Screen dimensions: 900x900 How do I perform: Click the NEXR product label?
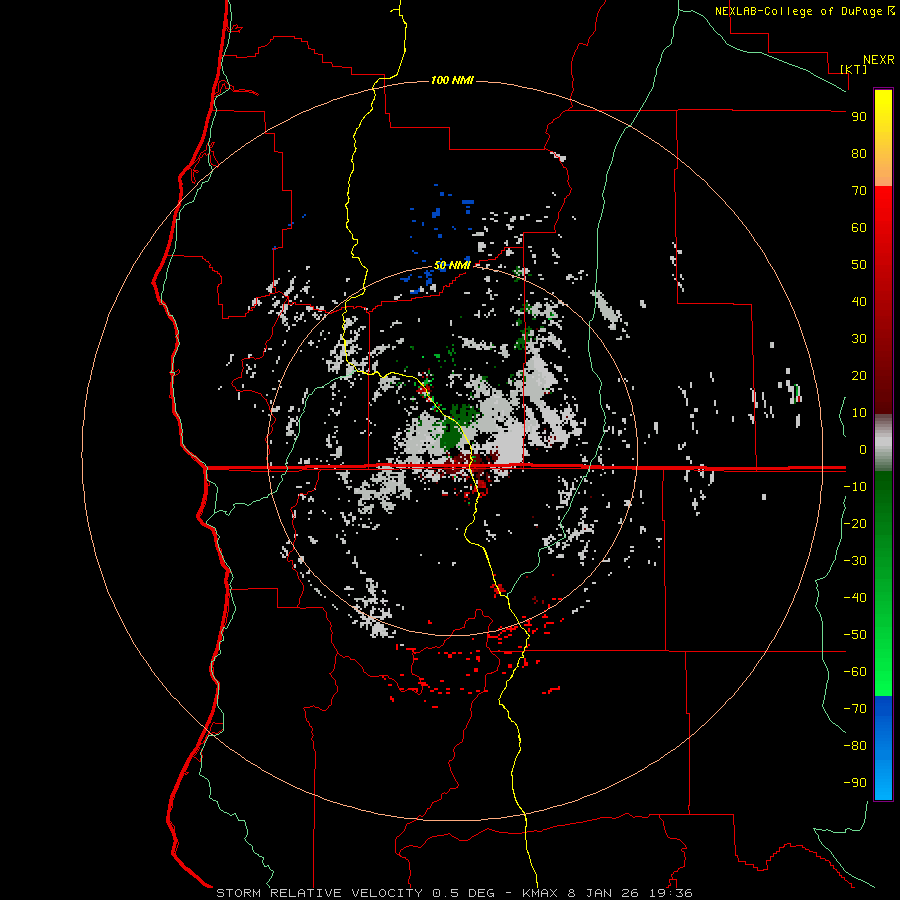point(878,60)
